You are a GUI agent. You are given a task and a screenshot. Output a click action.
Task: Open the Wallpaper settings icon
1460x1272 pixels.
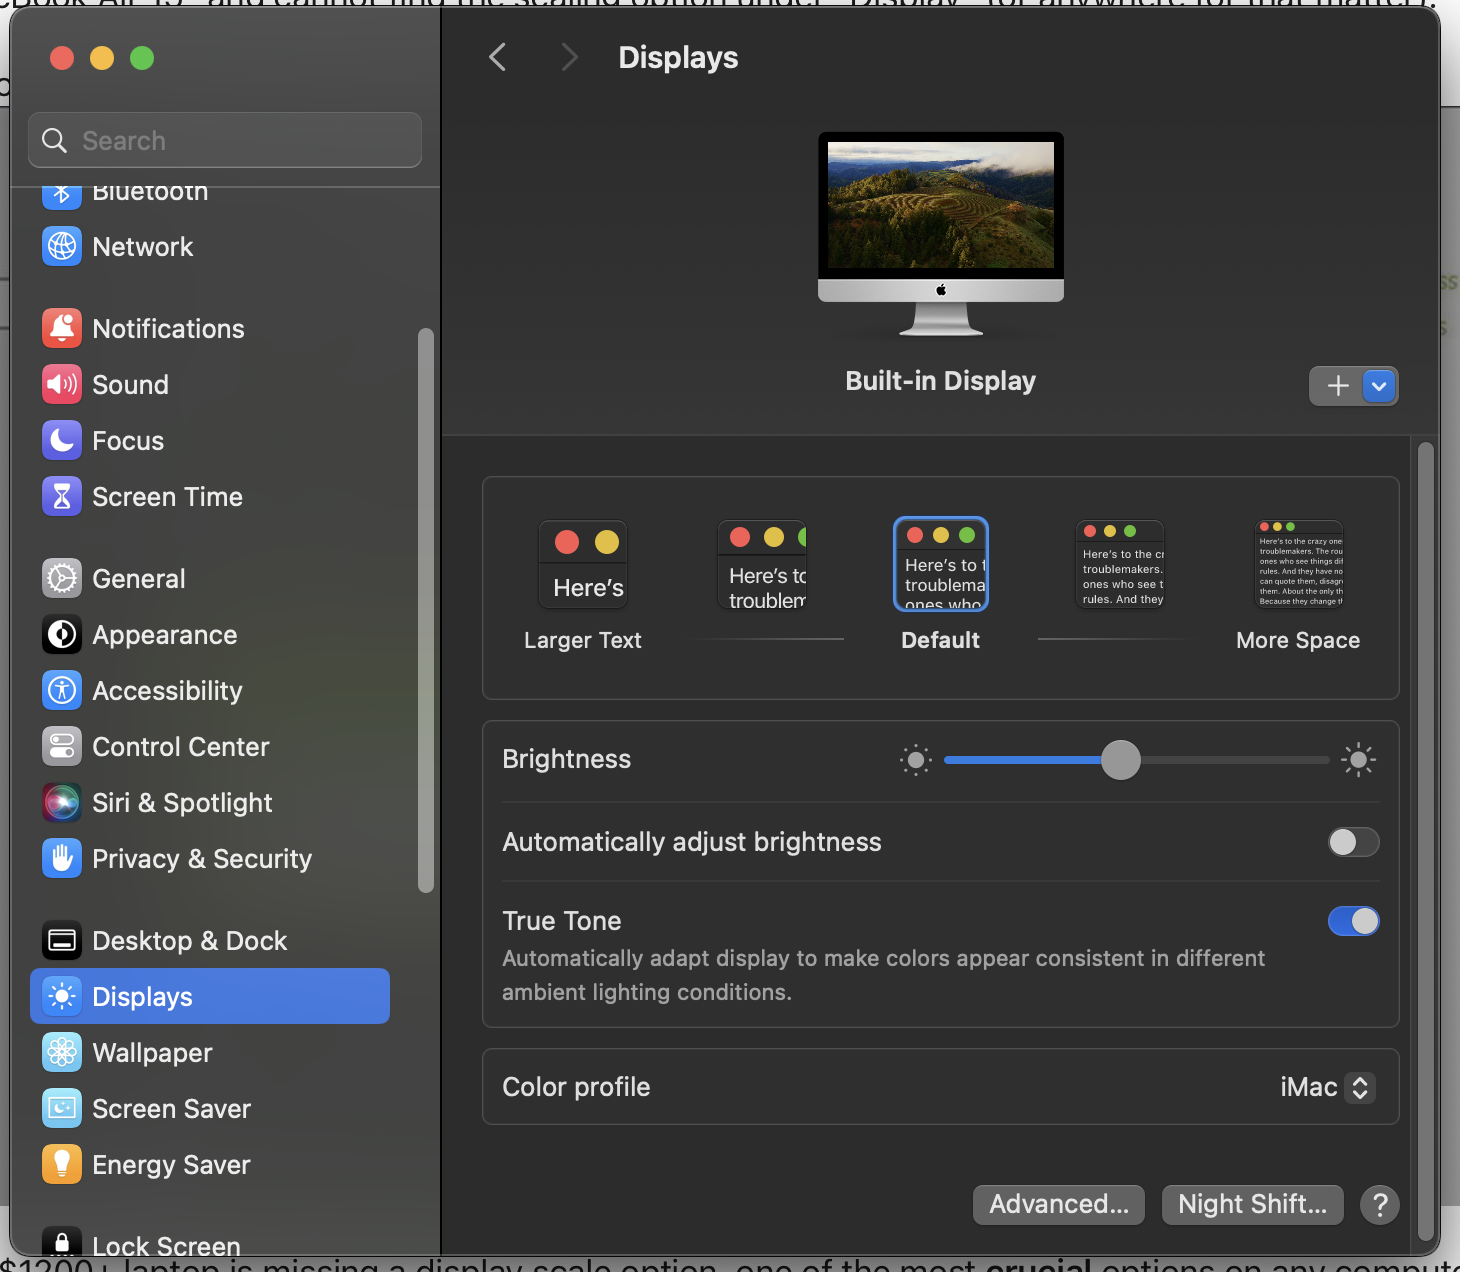(x=62, y=1052)
